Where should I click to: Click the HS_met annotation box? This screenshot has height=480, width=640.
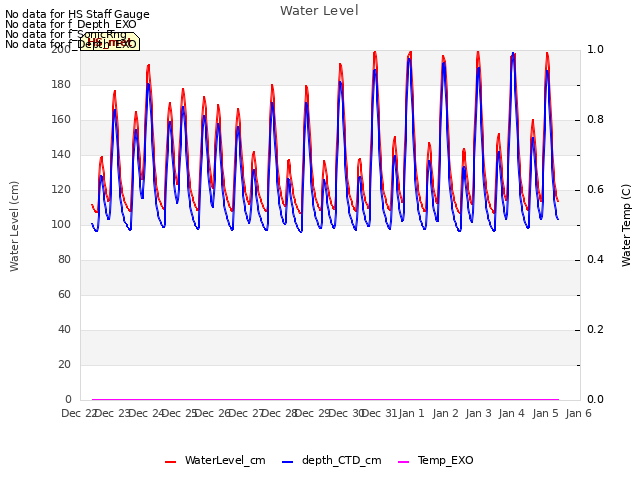coord(110,42)
